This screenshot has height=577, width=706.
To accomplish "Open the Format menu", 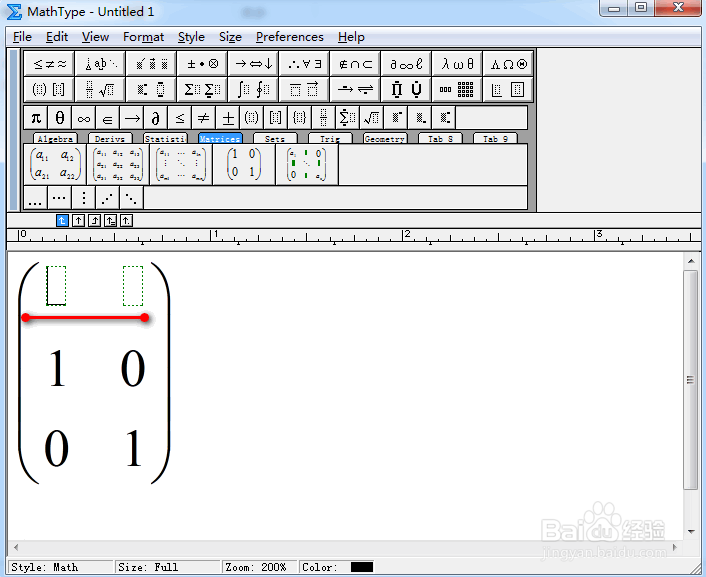I will 144,37.
